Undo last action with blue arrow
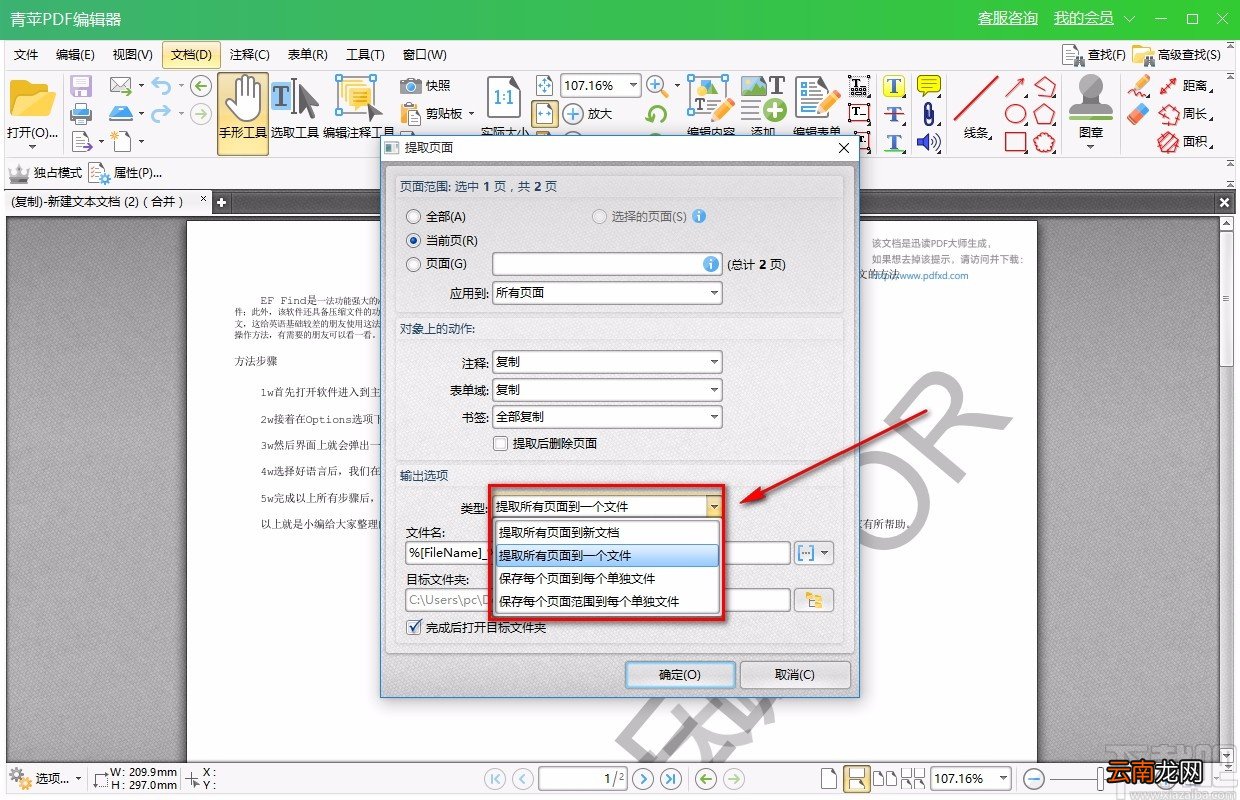Image resolution: width=1240 pixels, height=800 pixels. coord(161,86)
